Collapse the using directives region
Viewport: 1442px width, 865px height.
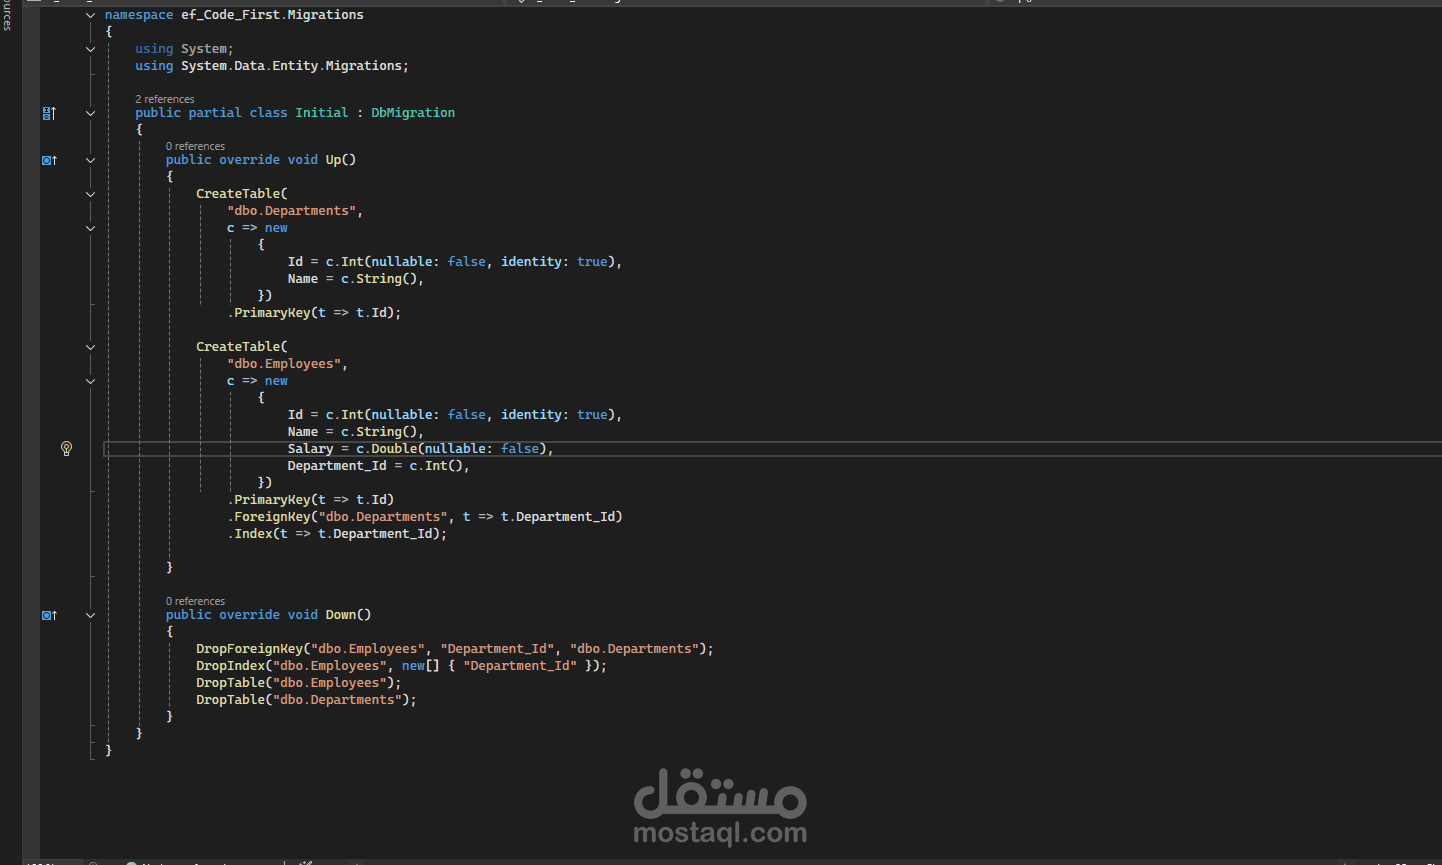90,49
